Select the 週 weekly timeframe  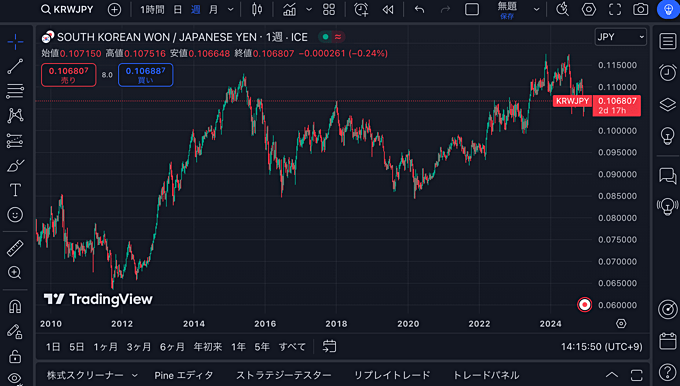[x=196, y=9]
